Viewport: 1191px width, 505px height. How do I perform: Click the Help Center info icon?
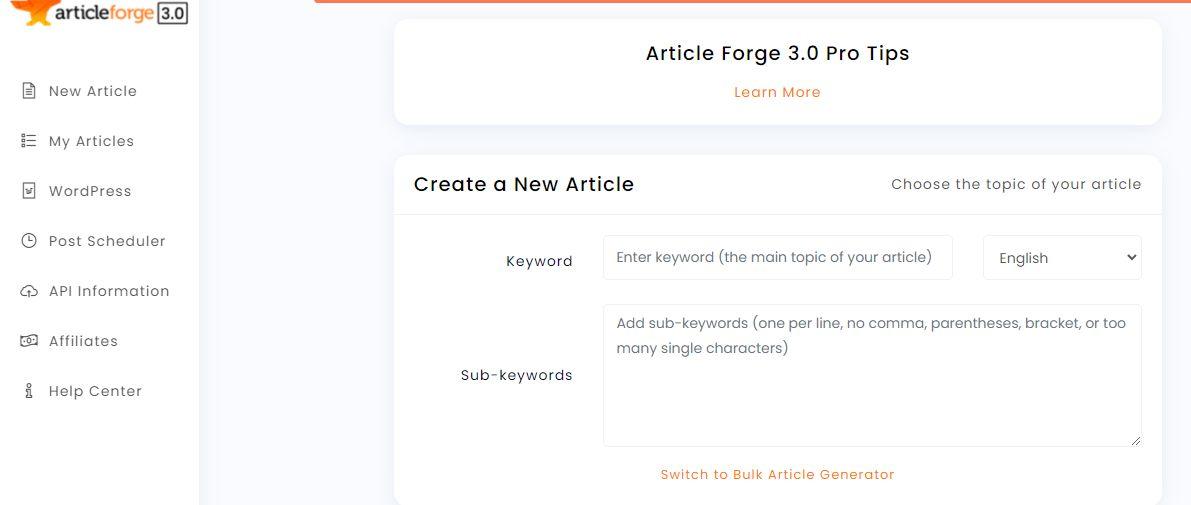(29, 391)
